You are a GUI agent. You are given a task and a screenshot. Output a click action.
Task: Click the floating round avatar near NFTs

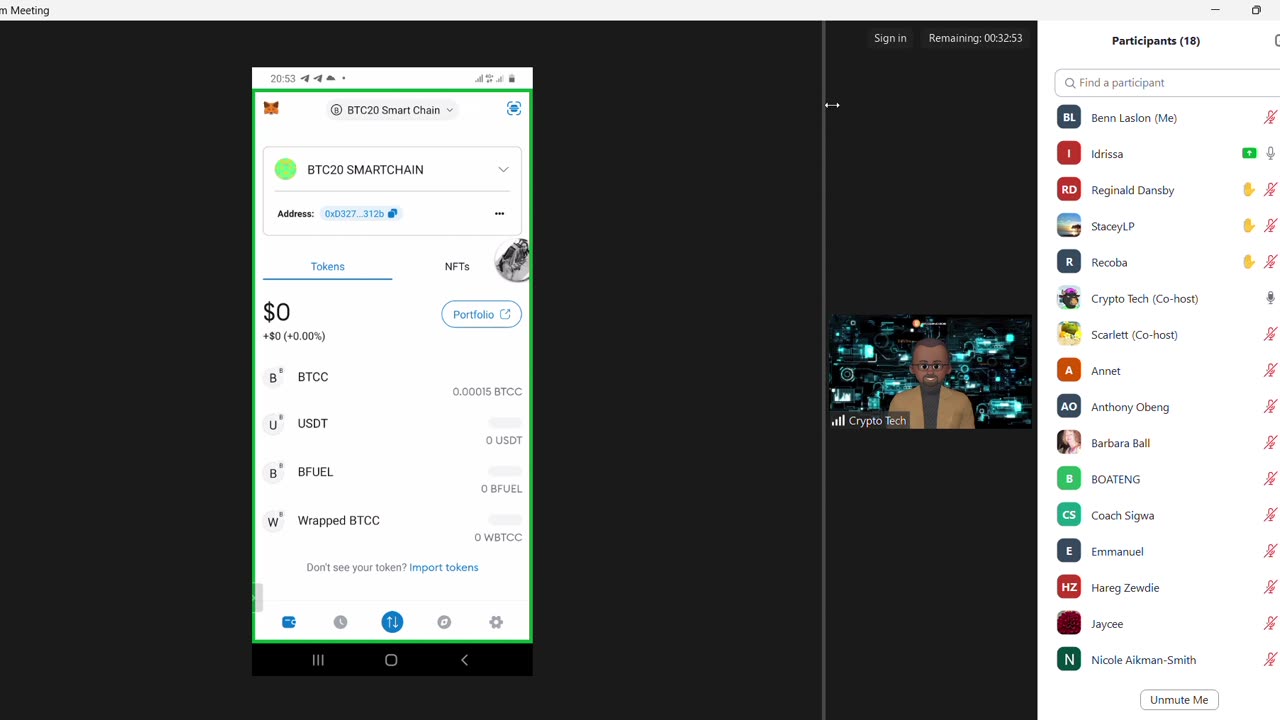tap(512, 260)
